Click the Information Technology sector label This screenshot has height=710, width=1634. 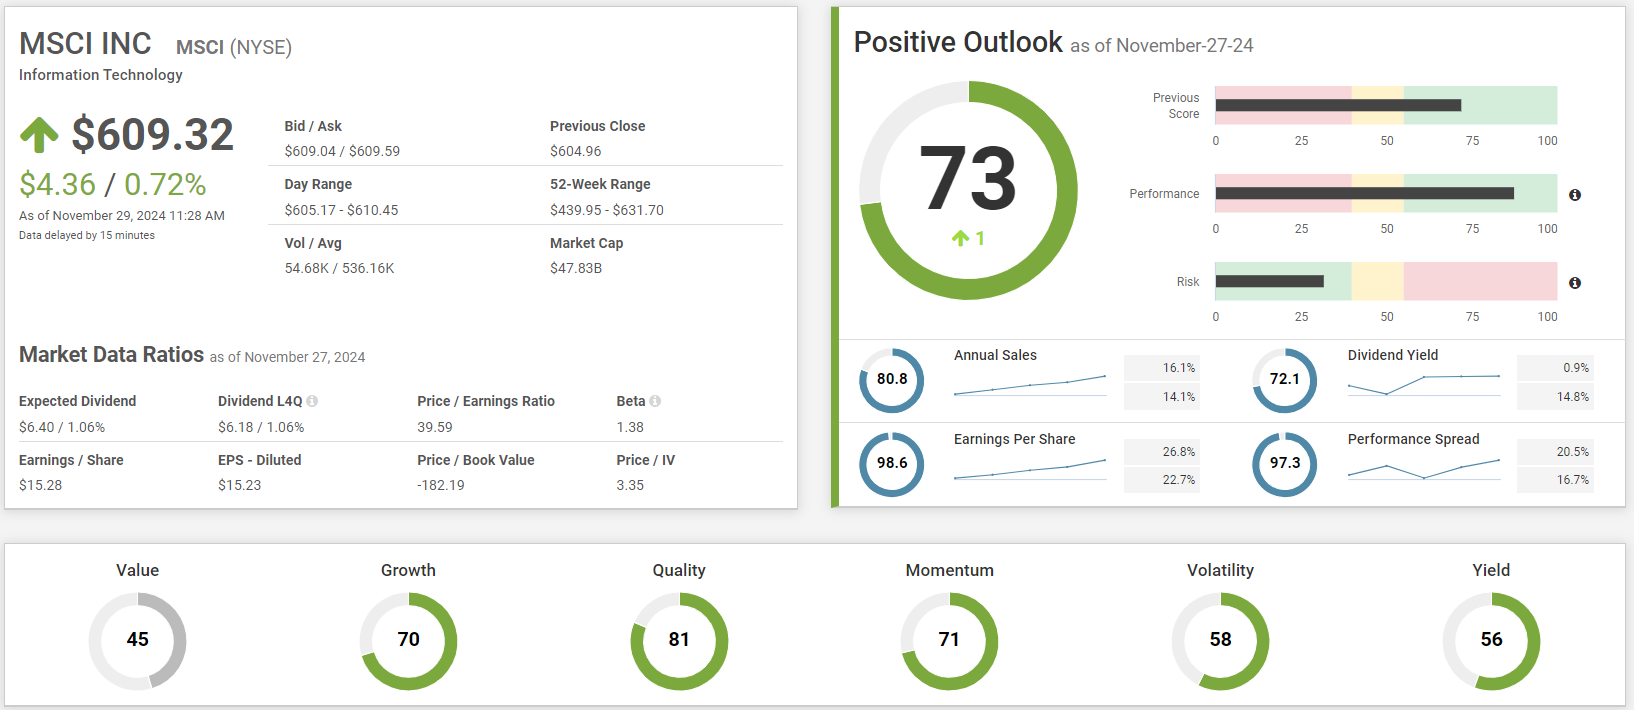click(101, 75)
